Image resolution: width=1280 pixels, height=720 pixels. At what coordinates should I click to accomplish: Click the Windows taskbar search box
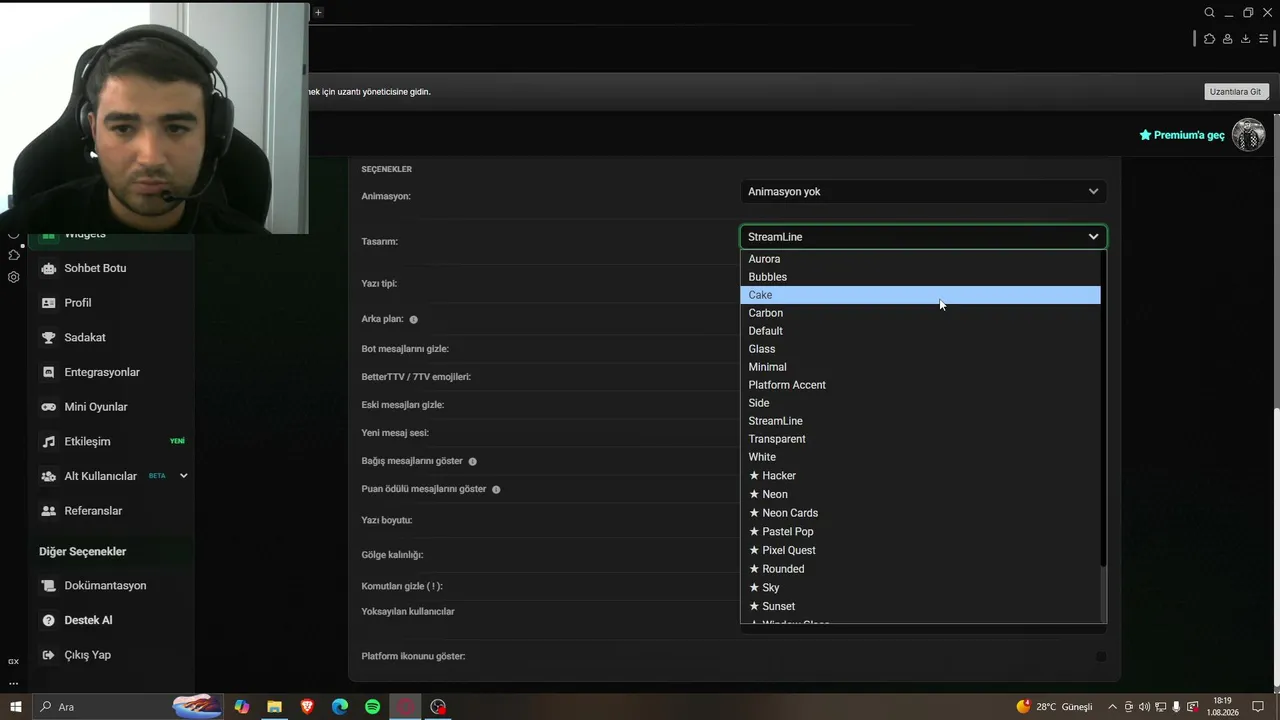[128, 707]
